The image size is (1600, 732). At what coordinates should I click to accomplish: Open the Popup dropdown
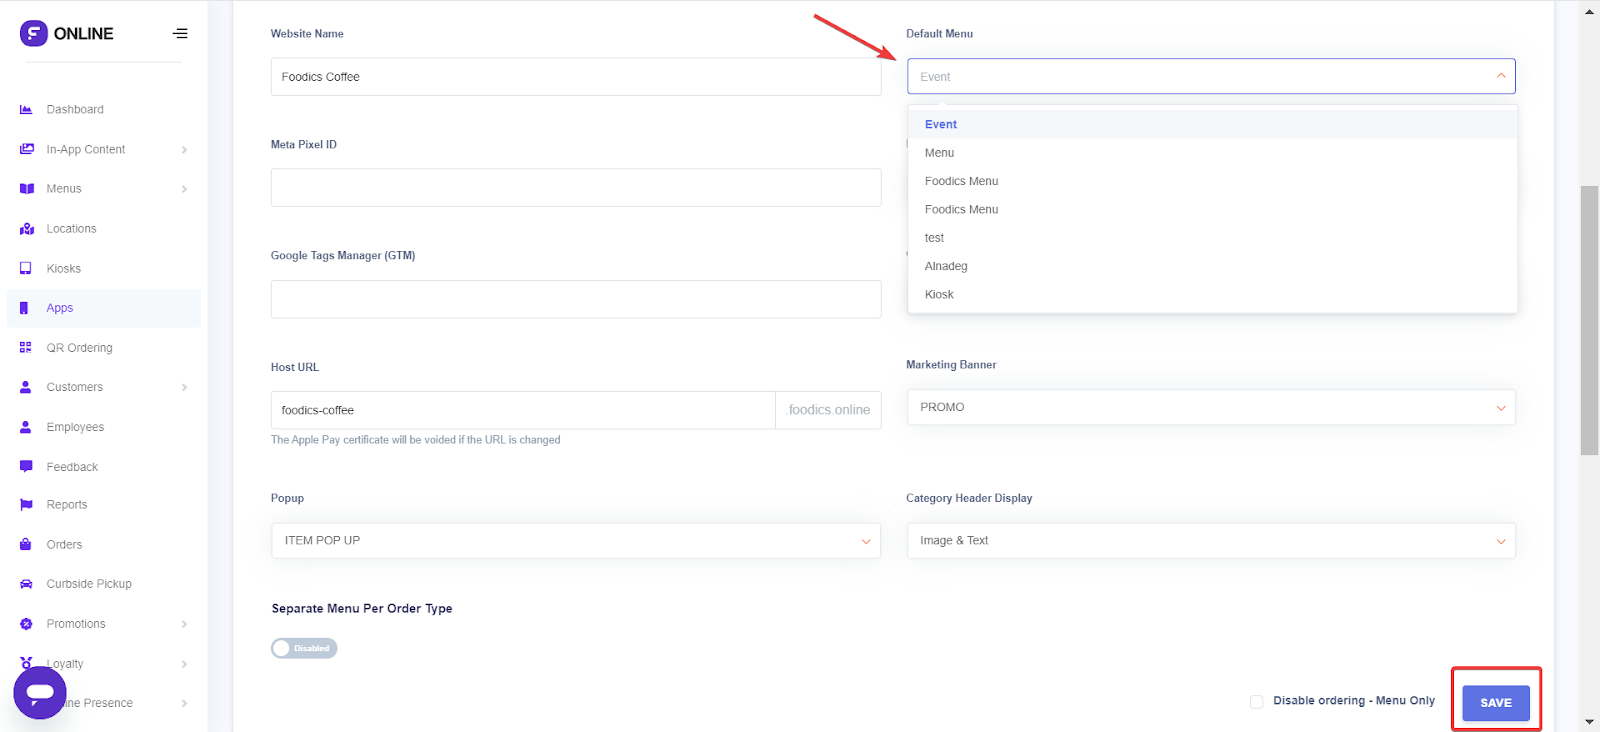tap(575, 541)
